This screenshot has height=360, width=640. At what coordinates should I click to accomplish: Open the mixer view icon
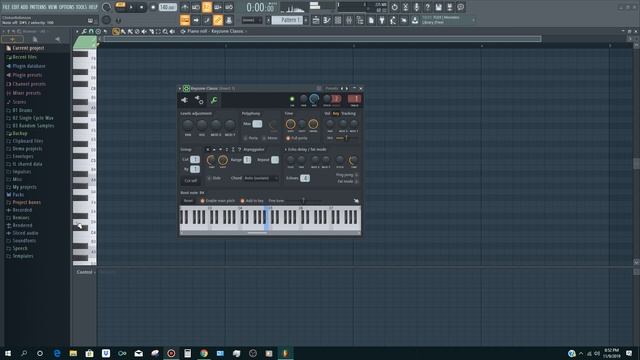click(x=349, y=20)
